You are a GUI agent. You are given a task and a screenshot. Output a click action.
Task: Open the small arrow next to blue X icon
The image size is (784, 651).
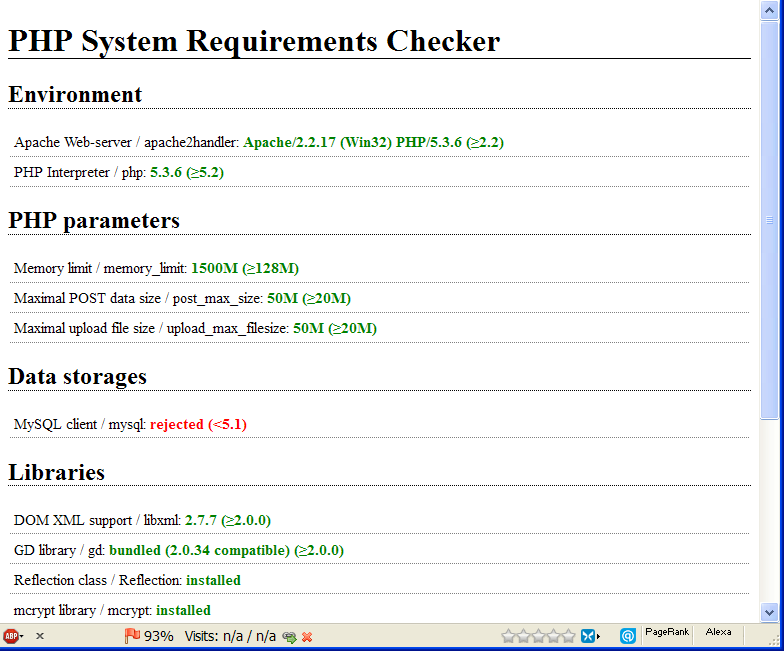[x=598, y=636]
